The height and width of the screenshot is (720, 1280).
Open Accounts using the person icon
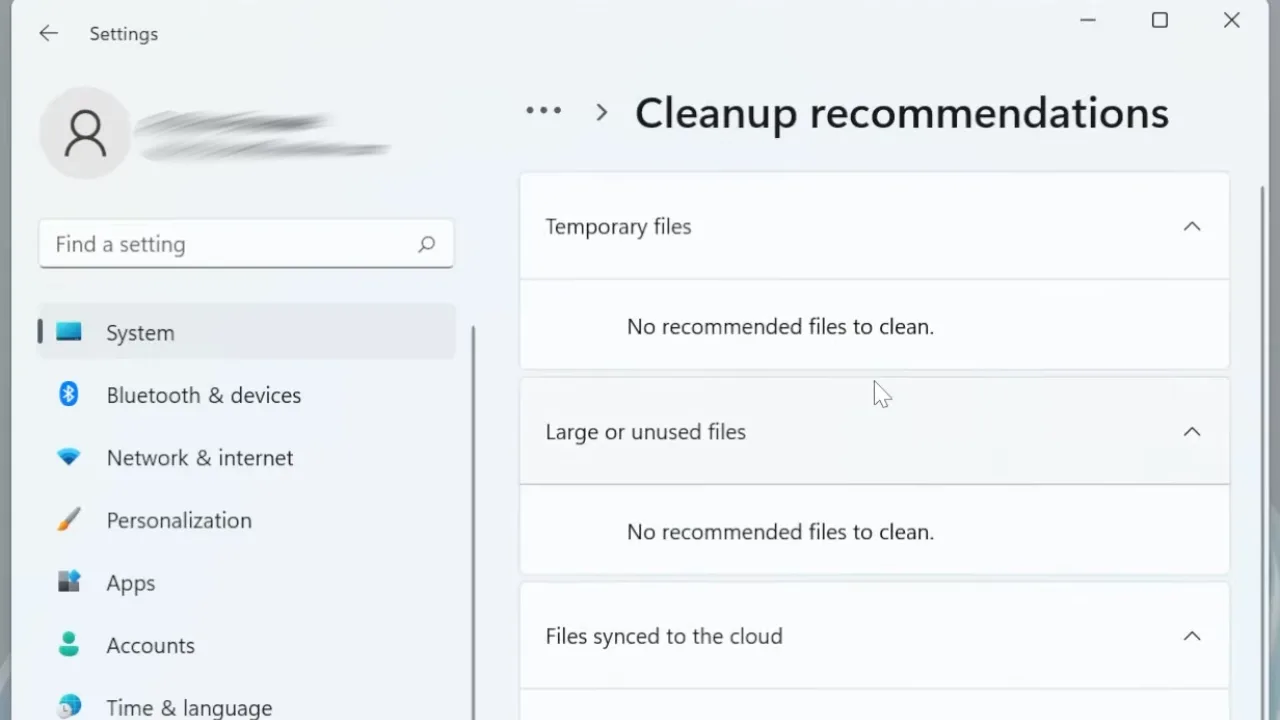click(x=68, y=645)
